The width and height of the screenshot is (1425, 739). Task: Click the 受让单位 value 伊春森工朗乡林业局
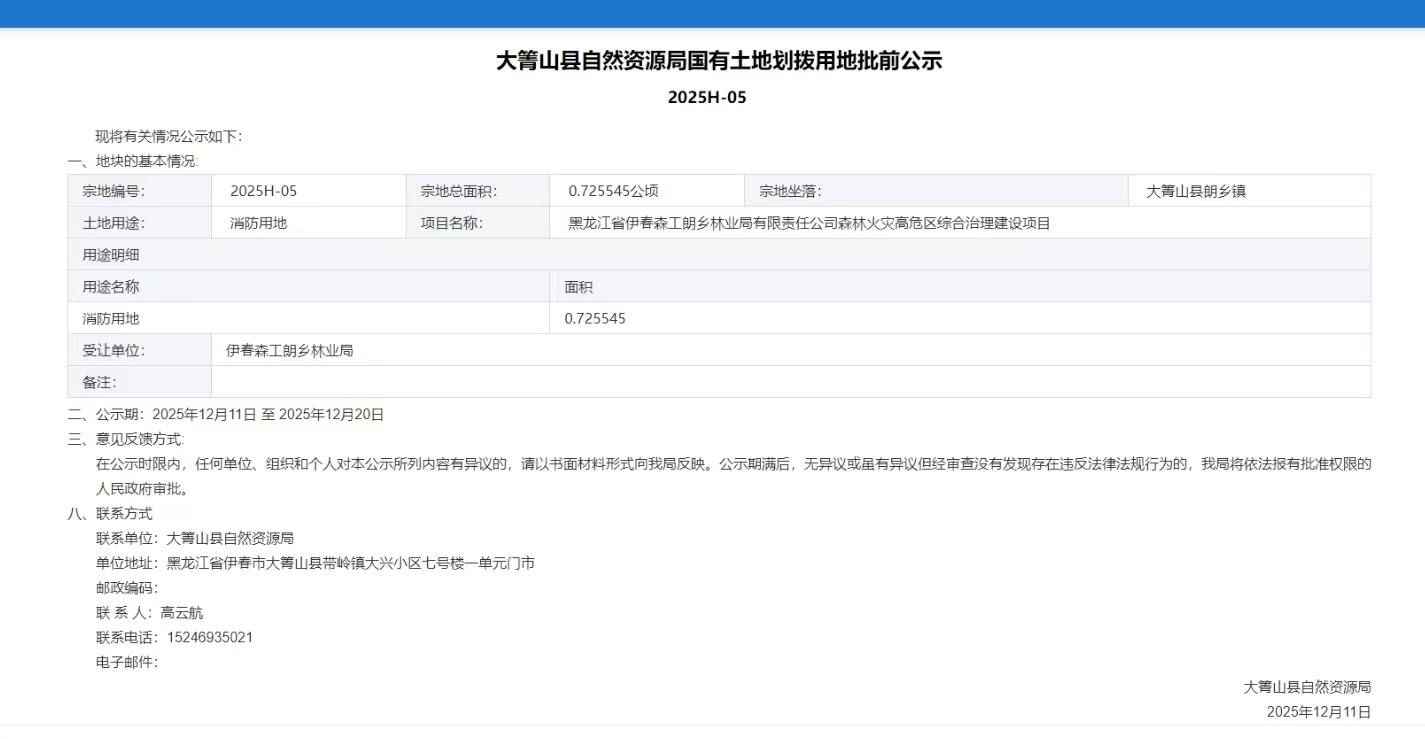pyautogui.click(x=289, y=351)
